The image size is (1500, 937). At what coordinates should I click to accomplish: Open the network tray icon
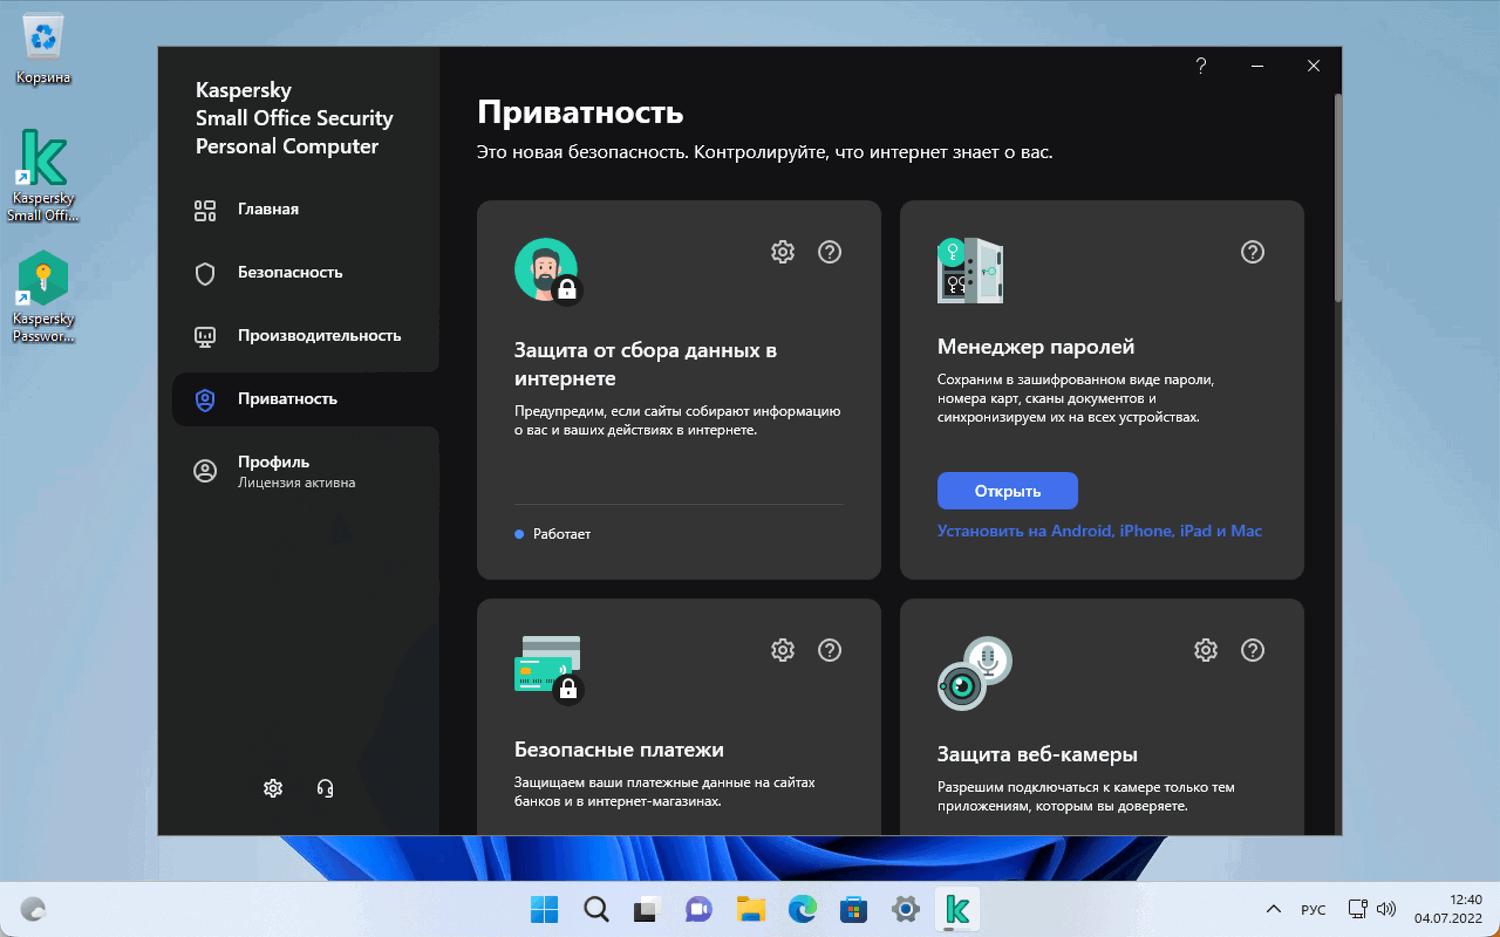pos(1357,909)
